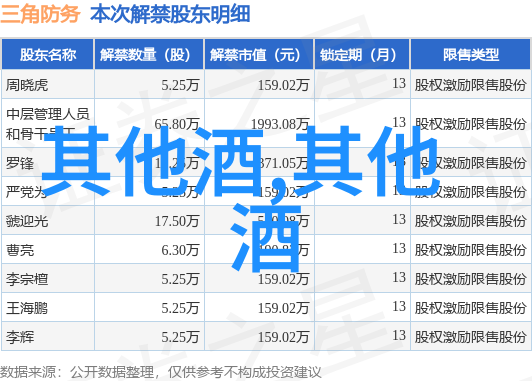
Task: Select 股权激励限售股份 in the 曹亮 row
Action: (x=470, y=250)
